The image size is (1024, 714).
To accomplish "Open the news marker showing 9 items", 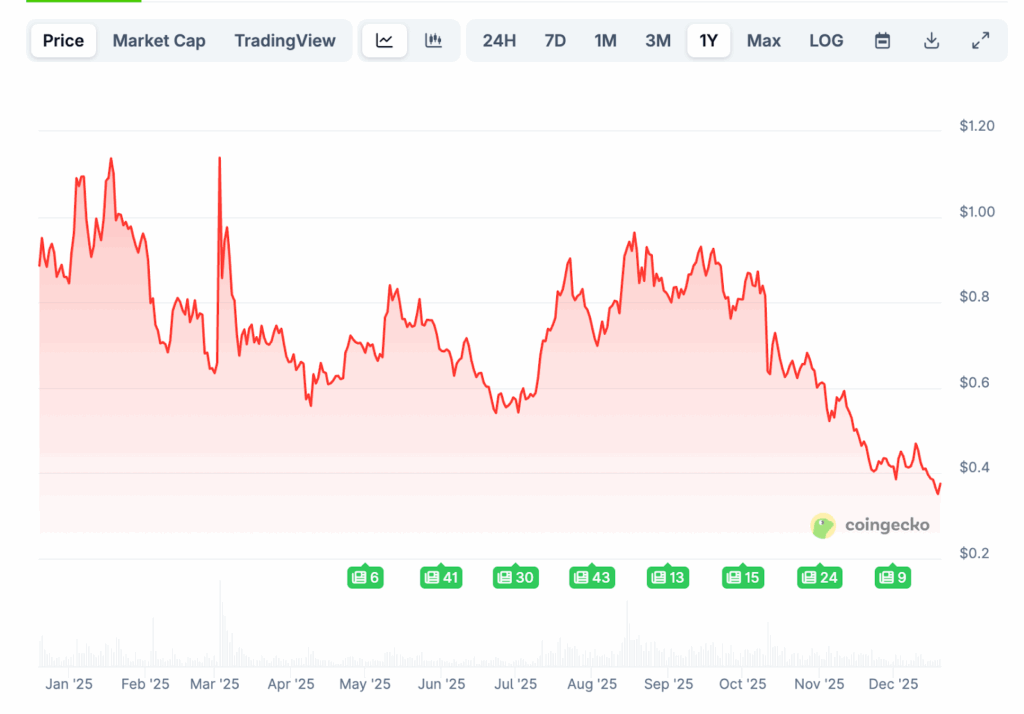I will [892, 577].
